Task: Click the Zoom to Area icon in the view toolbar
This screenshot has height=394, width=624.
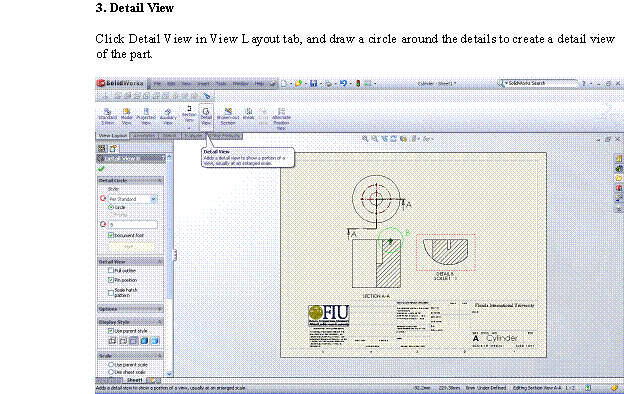Action: click(x=374, y=139)
